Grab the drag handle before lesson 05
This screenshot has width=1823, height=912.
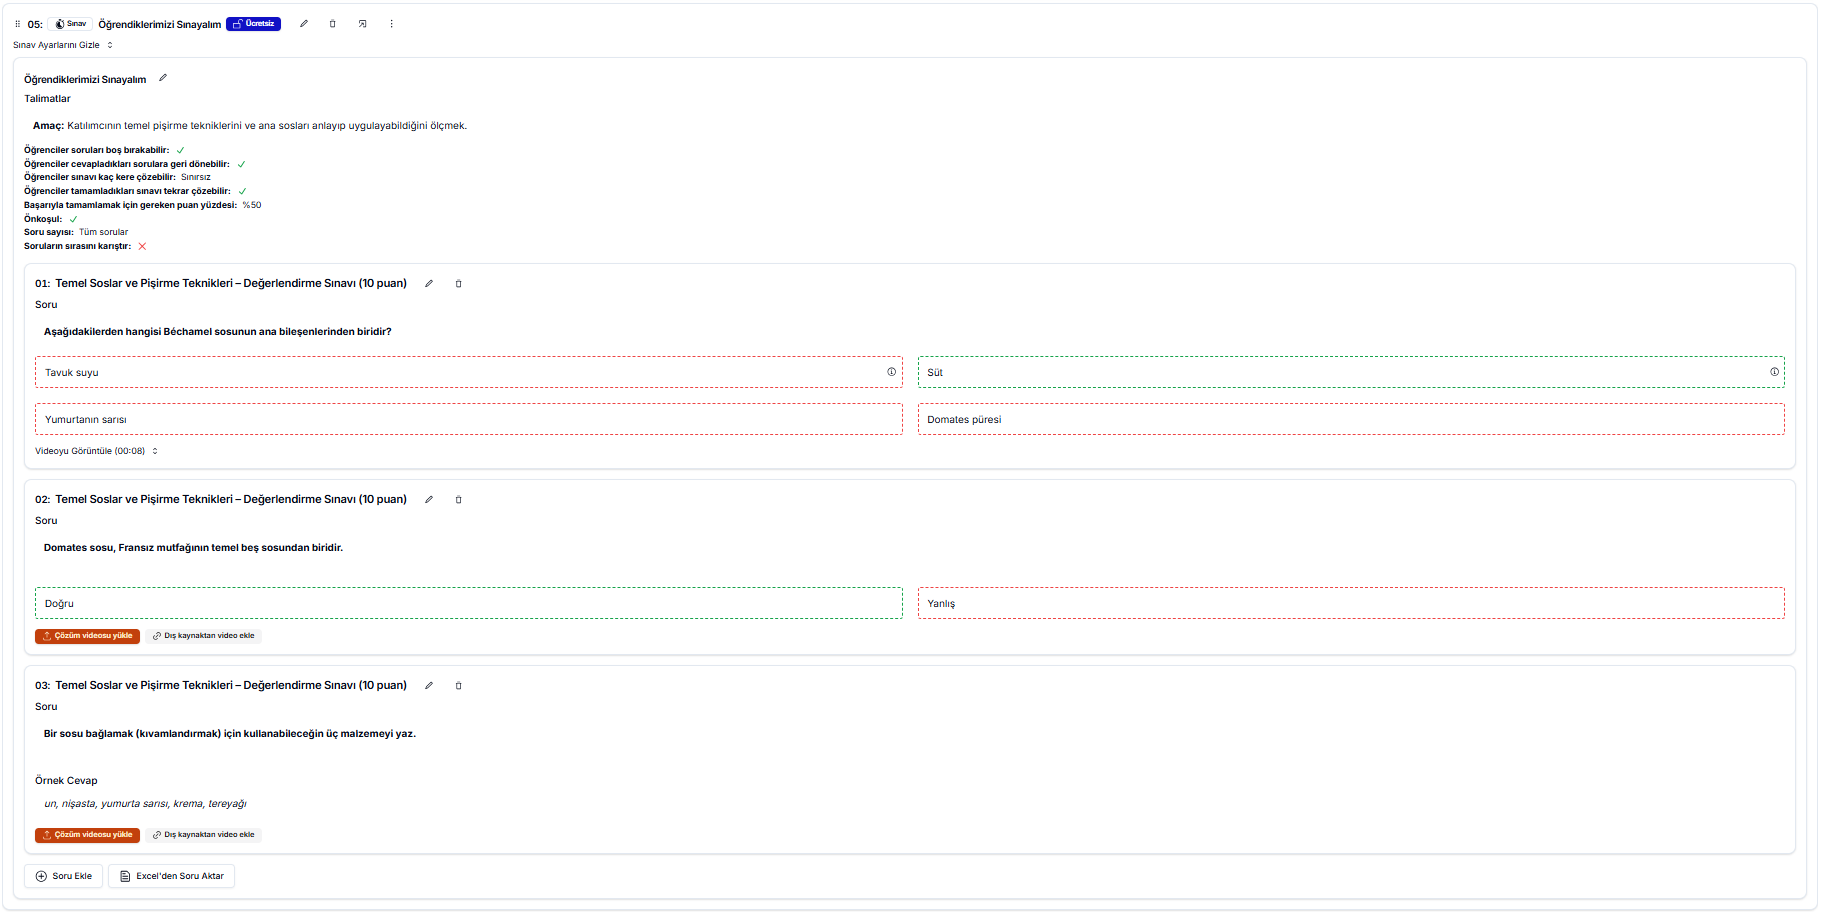pos(17,24)
